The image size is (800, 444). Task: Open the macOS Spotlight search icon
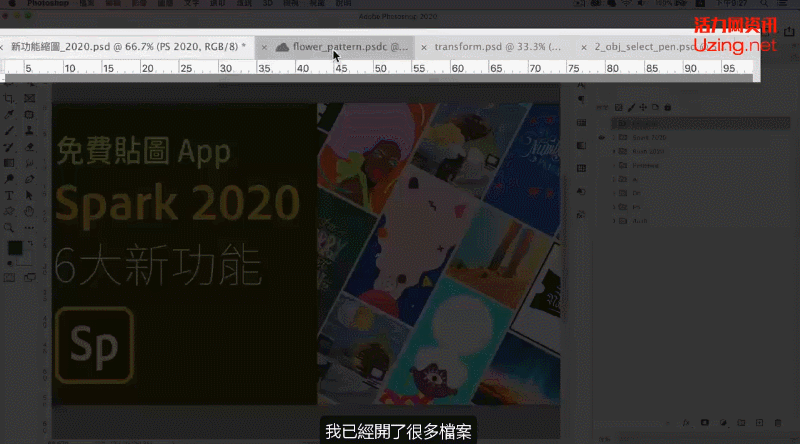pos(764,3)
